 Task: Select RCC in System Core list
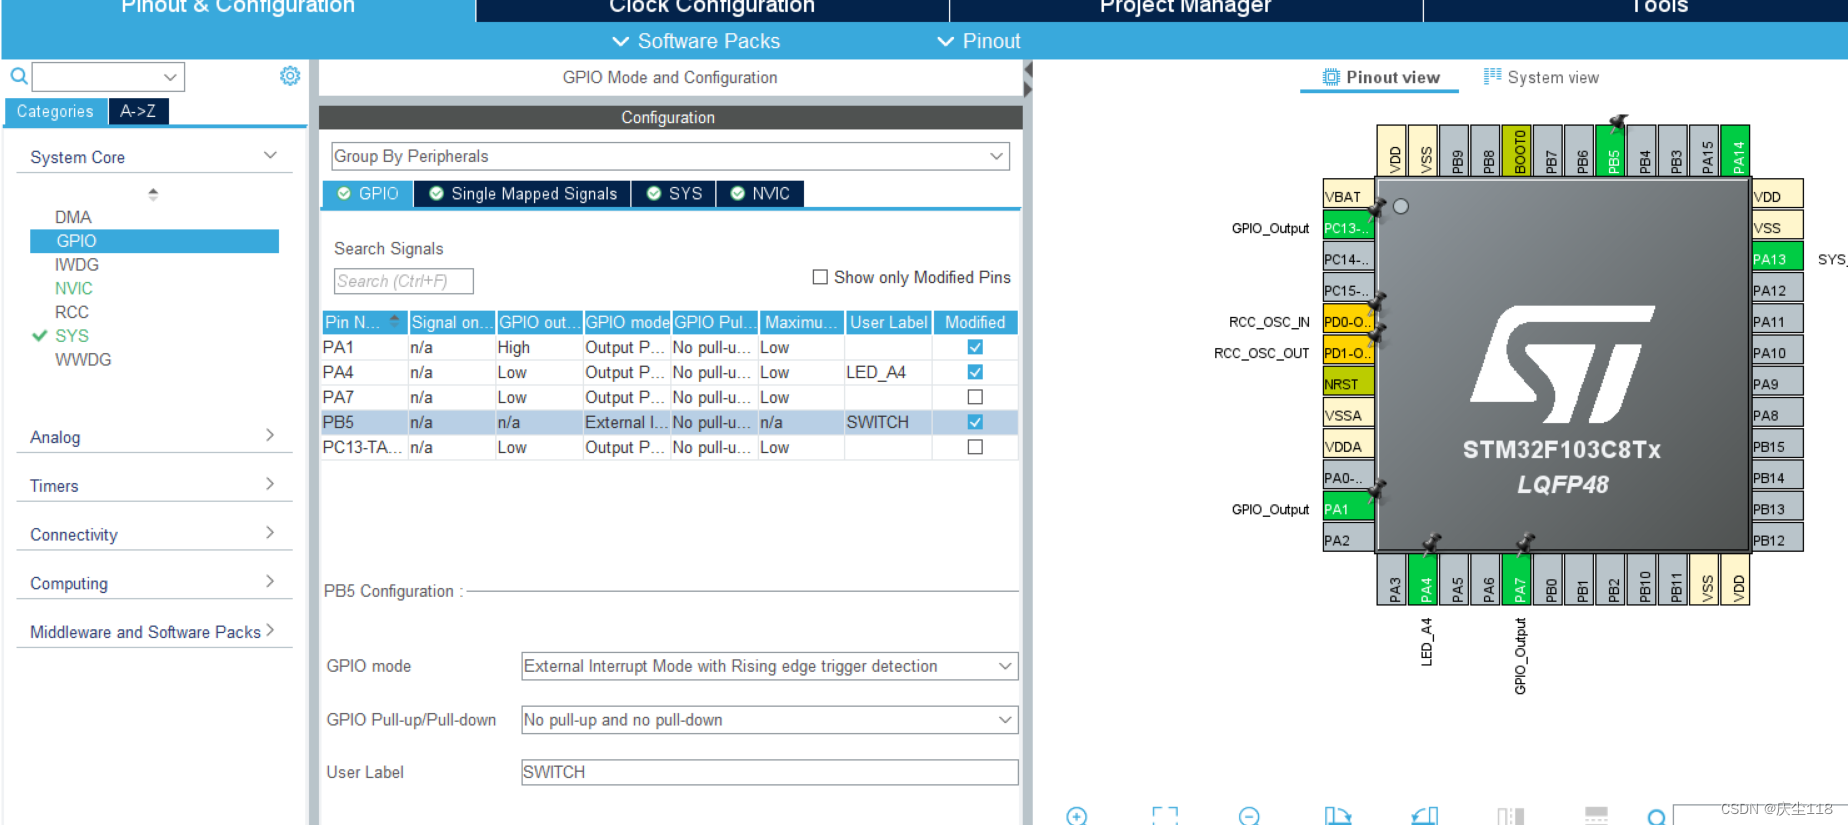click(72, 312)
